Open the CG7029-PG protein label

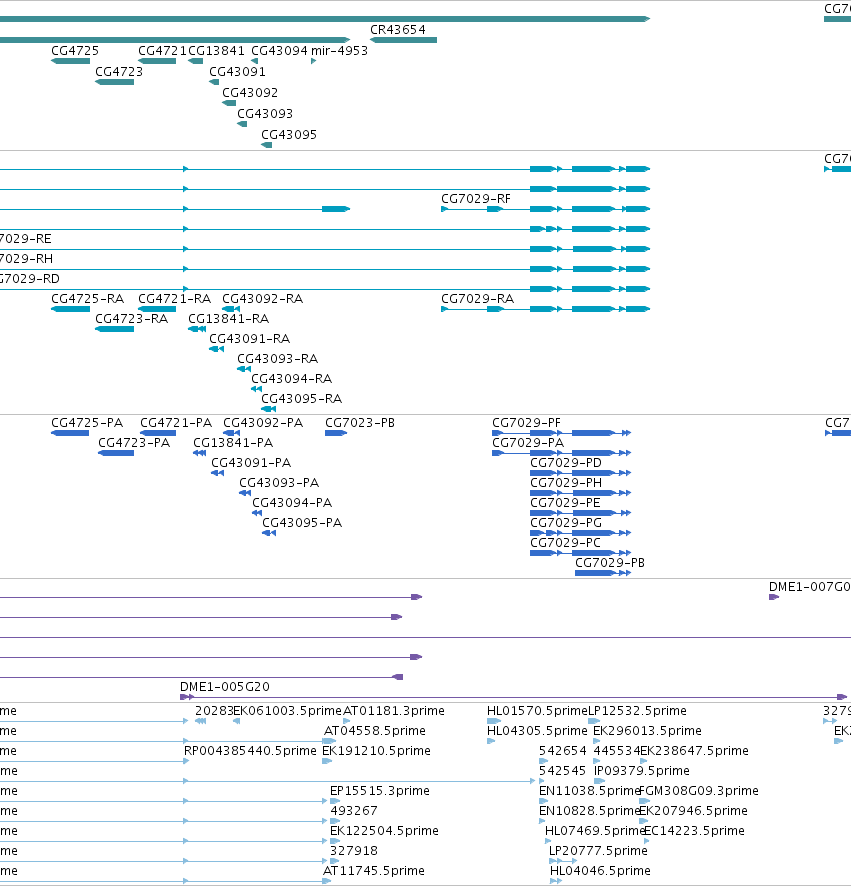[566, 523]
